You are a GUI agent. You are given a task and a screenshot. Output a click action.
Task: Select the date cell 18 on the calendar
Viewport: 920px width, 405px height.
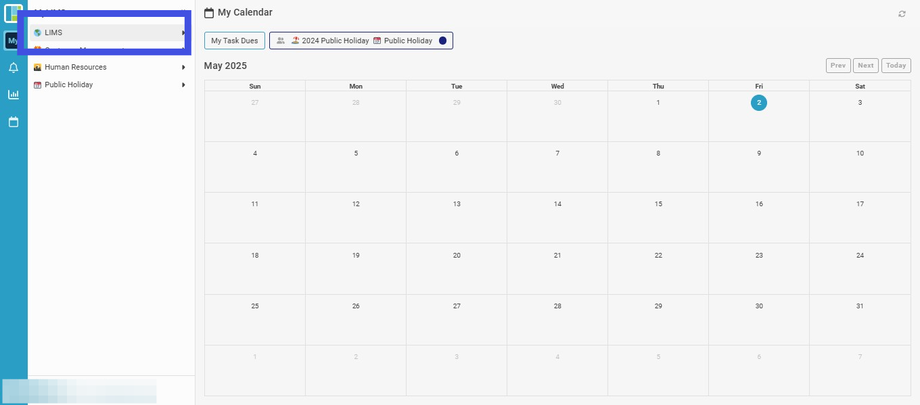255,269
